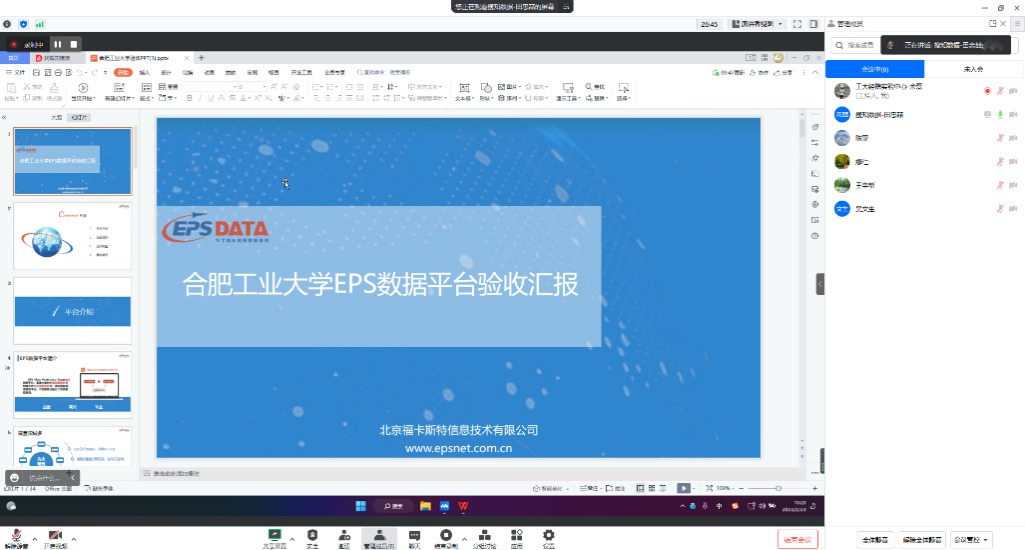Image resolution: width=1025 pixels, height=550 pixels.
Task: Turn on camera with 开启视频
Action: (55, 538)
